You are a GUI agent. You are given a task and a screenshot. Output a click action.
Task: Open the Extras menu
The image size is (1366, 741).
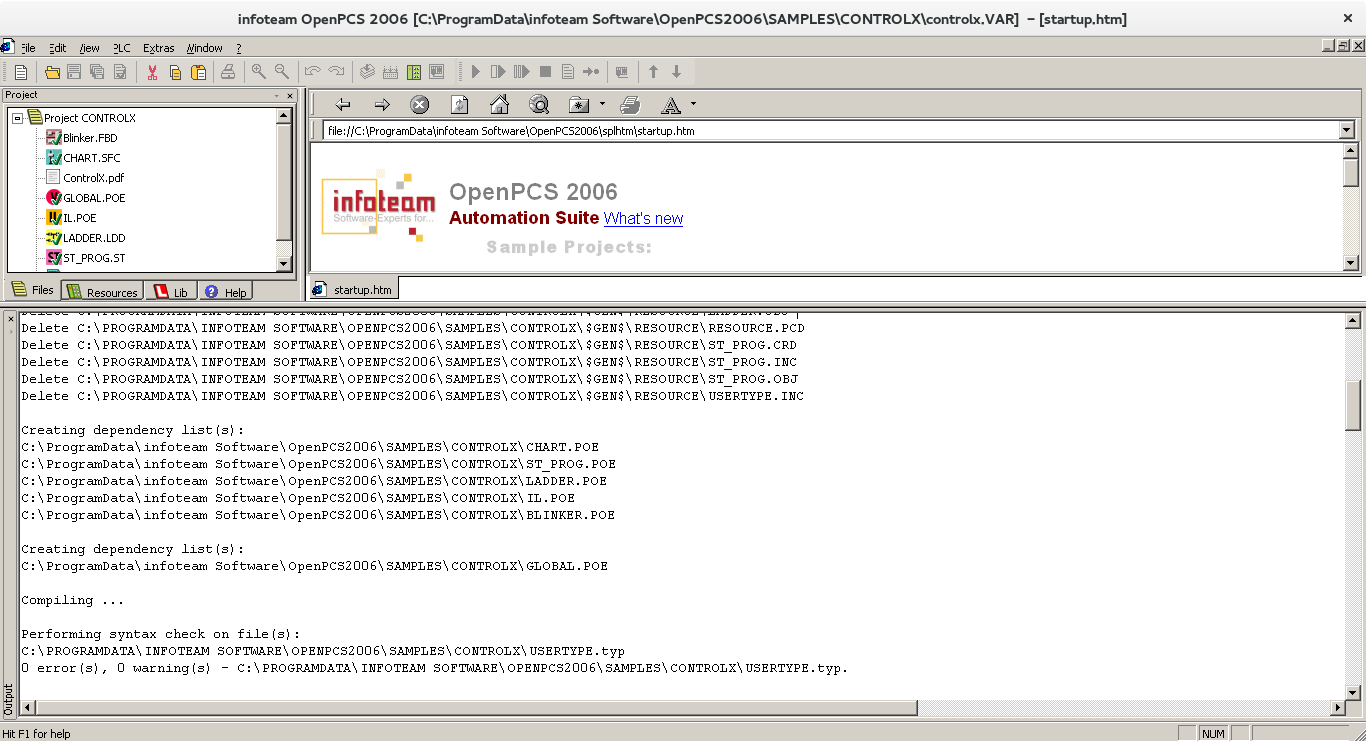coord(158,48)
